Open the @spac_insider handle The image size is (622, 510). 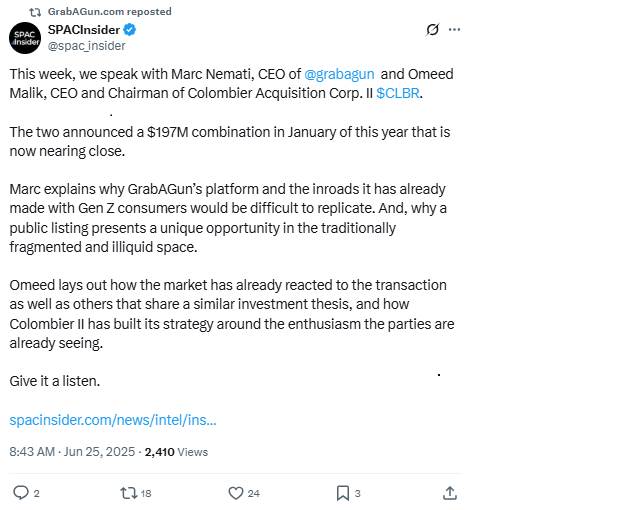(86, 46)
